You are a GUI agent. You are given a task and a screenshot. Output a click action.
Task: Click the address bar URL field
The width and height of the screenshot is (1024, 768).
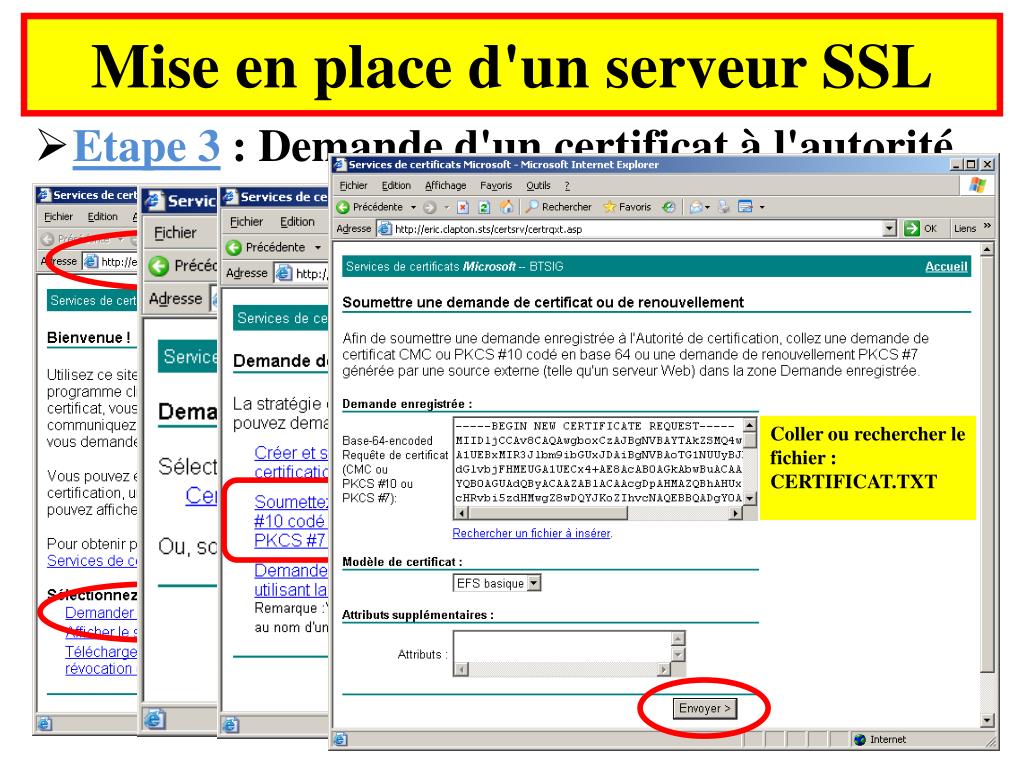click(x=637, y=229)
